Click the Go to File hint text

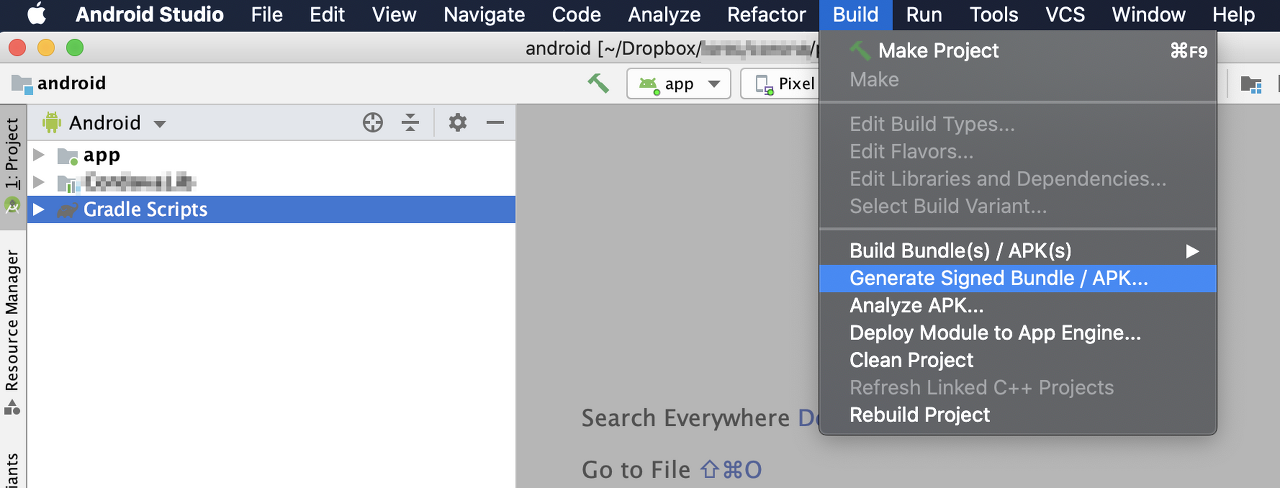(672, 470)
